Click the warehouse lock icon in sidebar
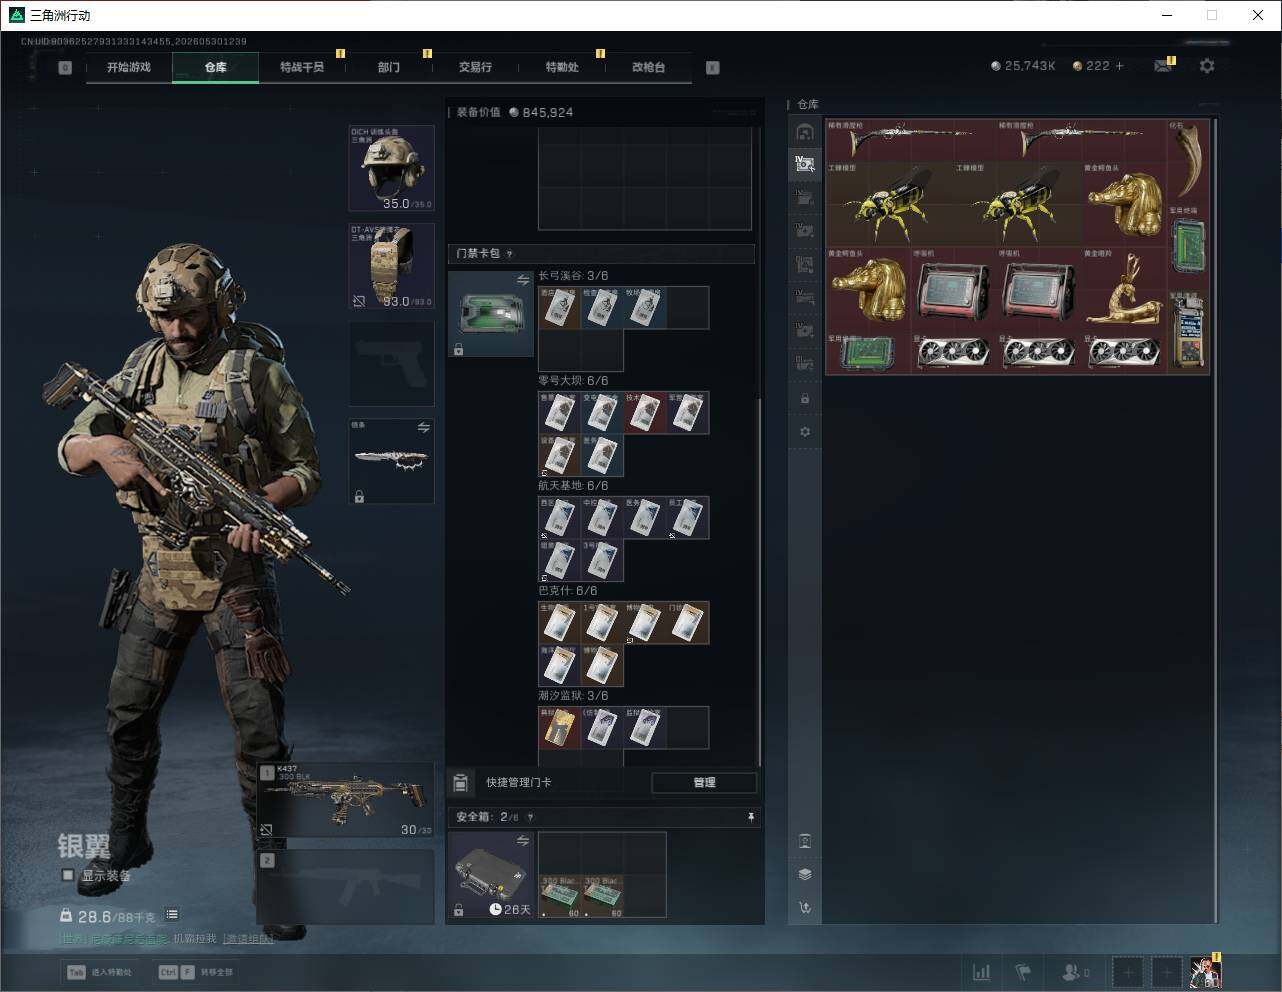This screenshot has width=1282, height=992. [805, 399]
